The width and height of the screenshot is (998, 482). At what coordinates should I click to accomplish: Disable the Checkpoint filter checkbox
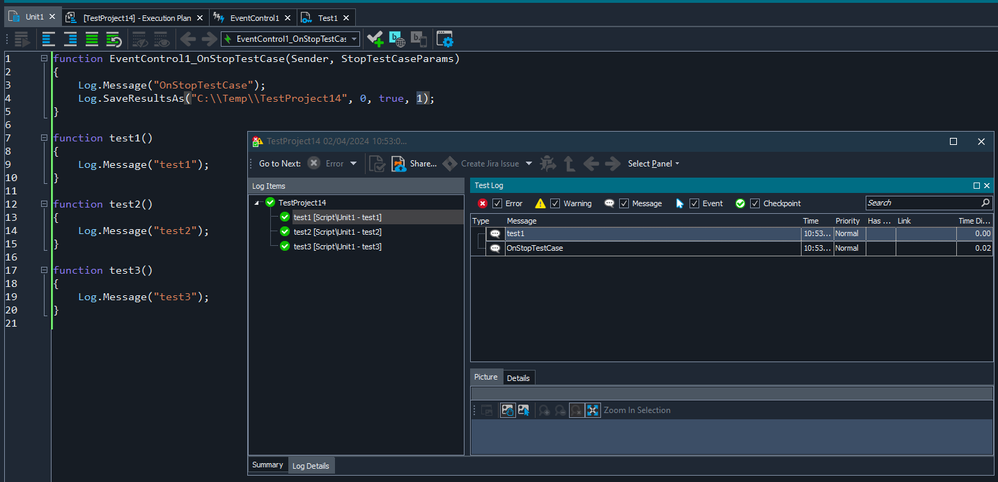coord(755,203)
